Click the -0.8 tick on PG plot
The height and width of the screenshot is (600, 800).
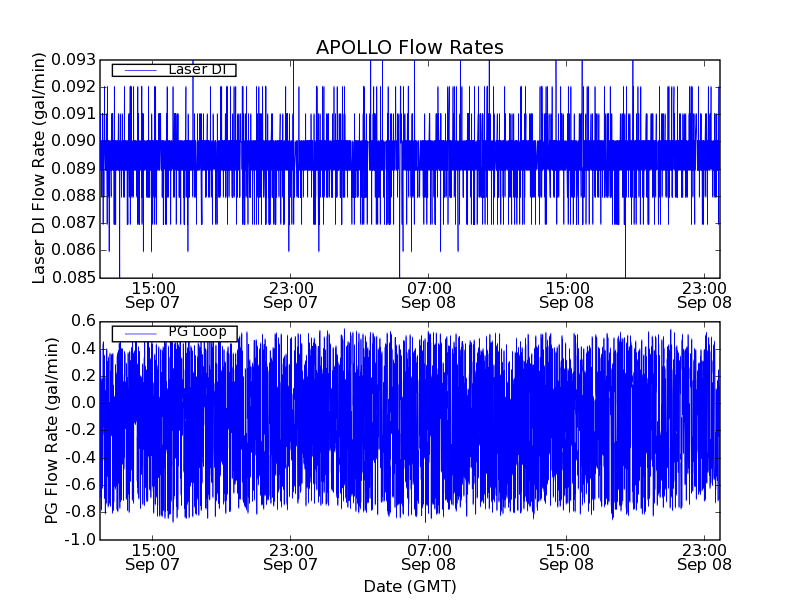click(x=81, y=512)
